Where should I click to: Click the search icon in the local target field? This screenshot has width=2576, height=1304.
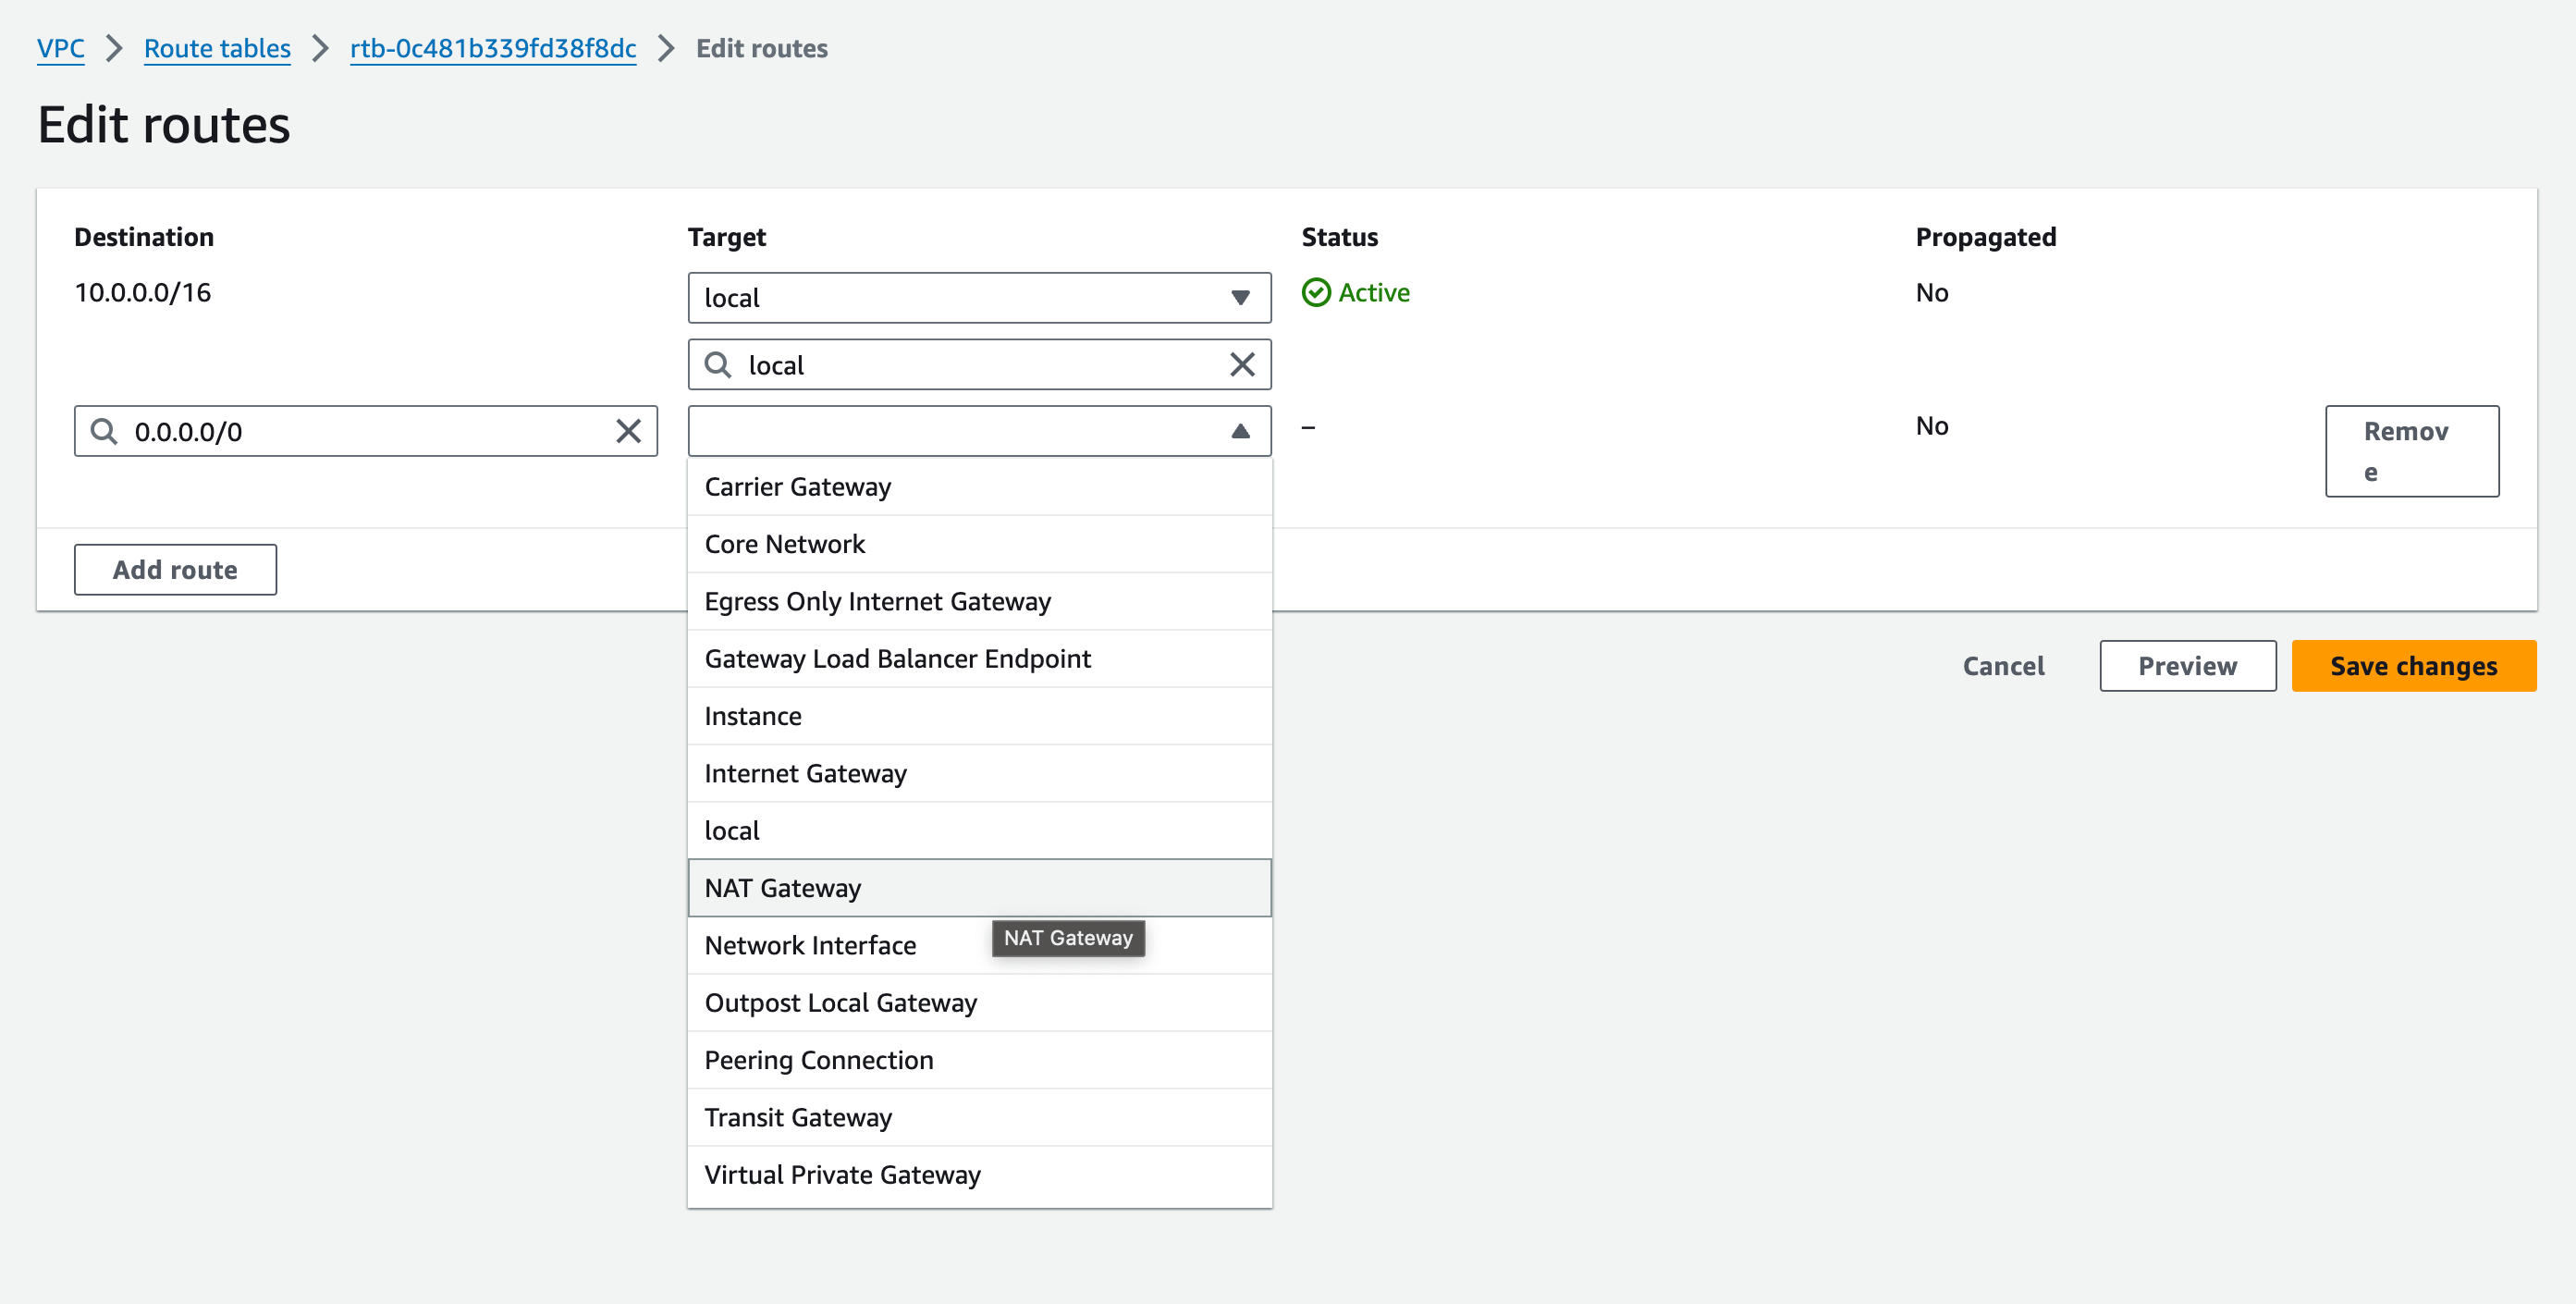pos(718,365)
